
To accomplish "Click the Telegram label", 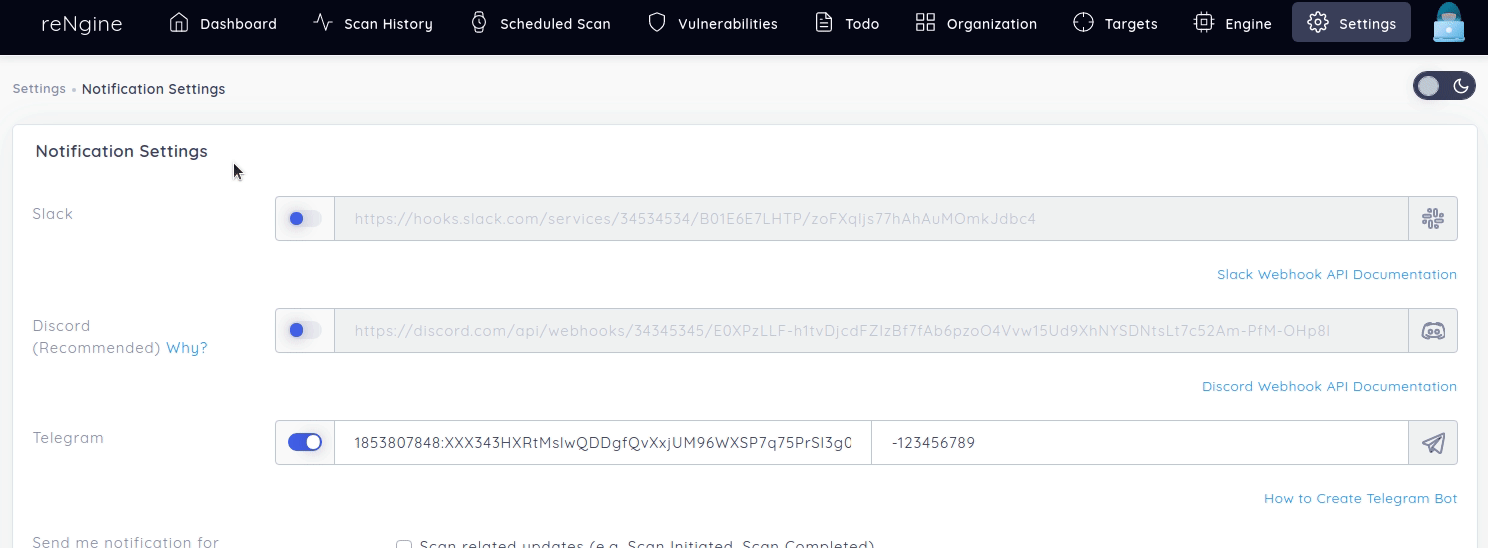I will click(68, 437).
